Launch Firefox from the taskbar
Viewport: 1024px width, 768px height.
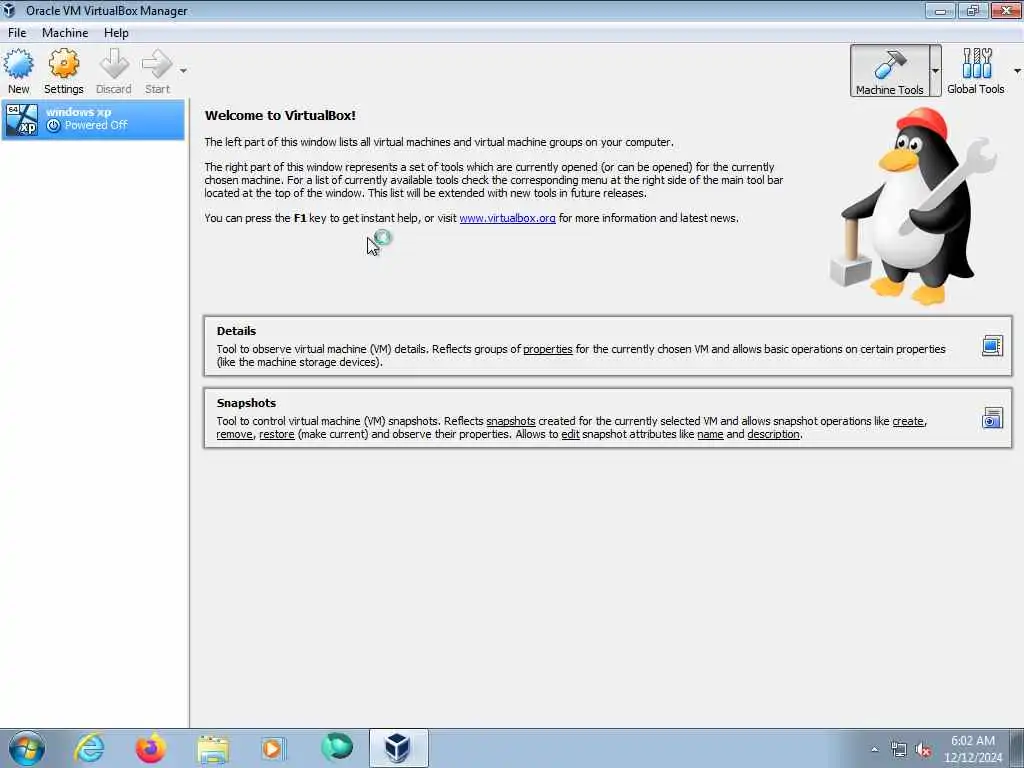(x=151, y=748)
